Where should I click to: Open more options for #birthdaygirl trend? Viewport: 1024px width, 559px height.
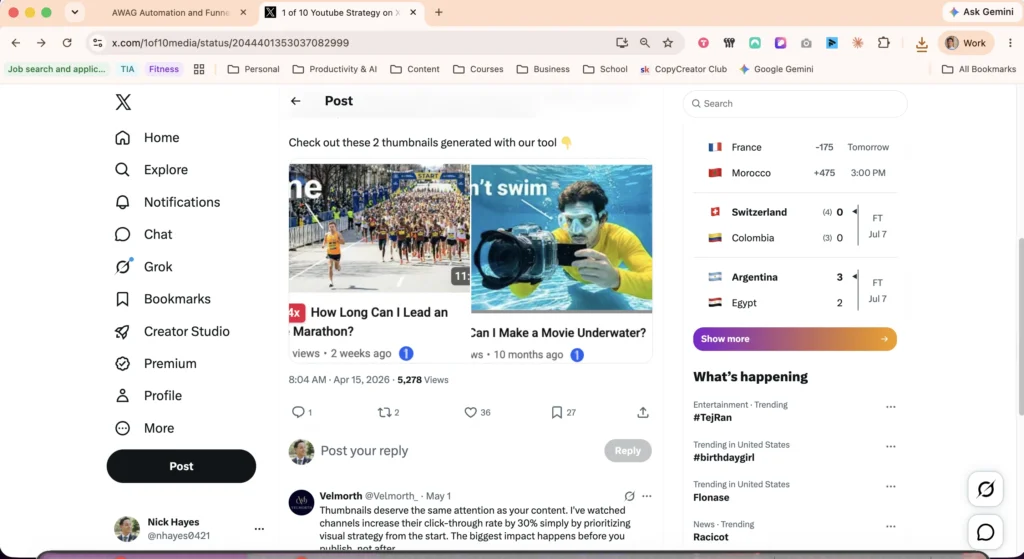(890, 447)
